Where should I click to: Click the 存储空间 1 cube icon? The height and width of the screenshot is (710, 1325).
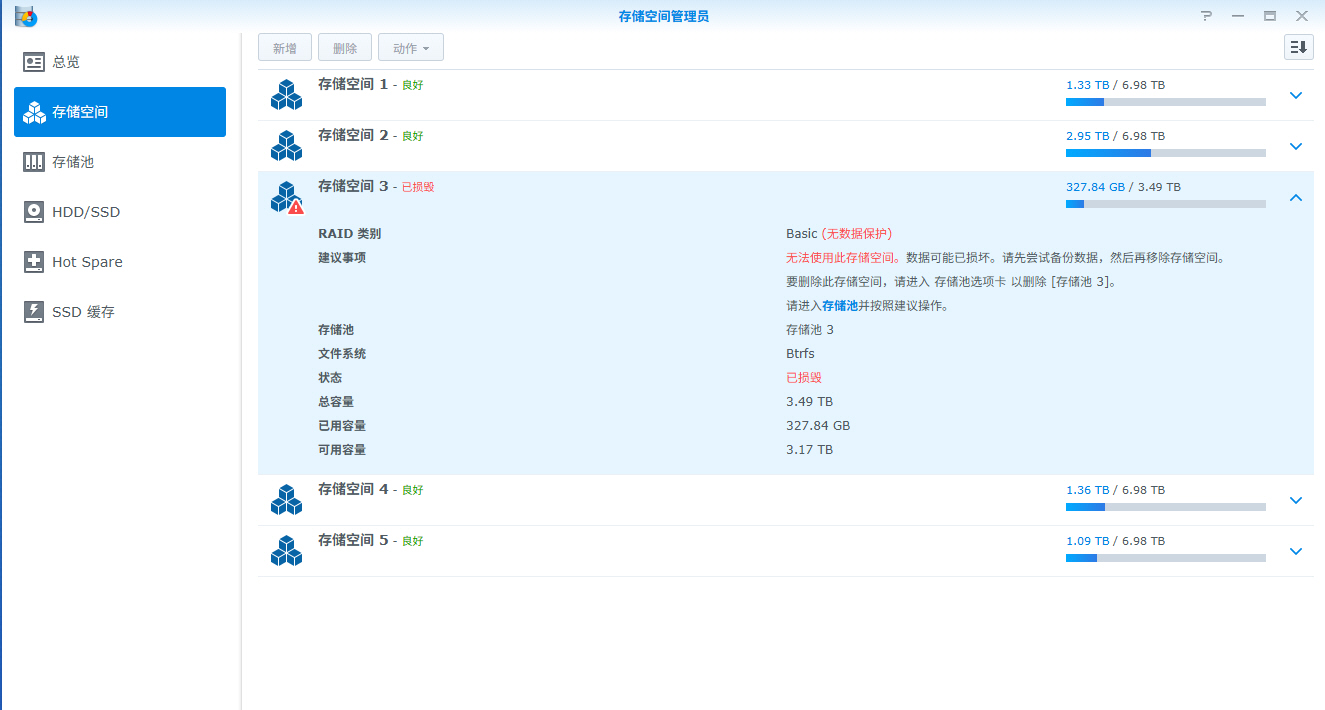point(286,95)
